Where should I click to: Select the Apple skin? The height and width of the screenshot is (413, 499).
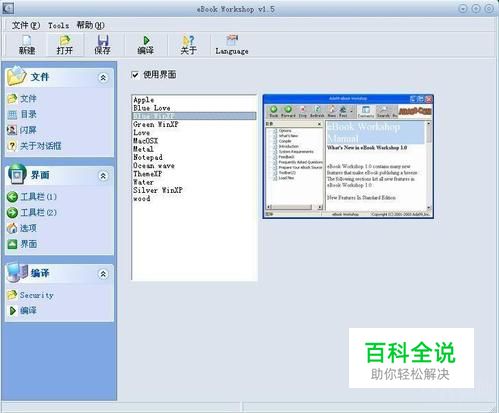click(144, 100)
